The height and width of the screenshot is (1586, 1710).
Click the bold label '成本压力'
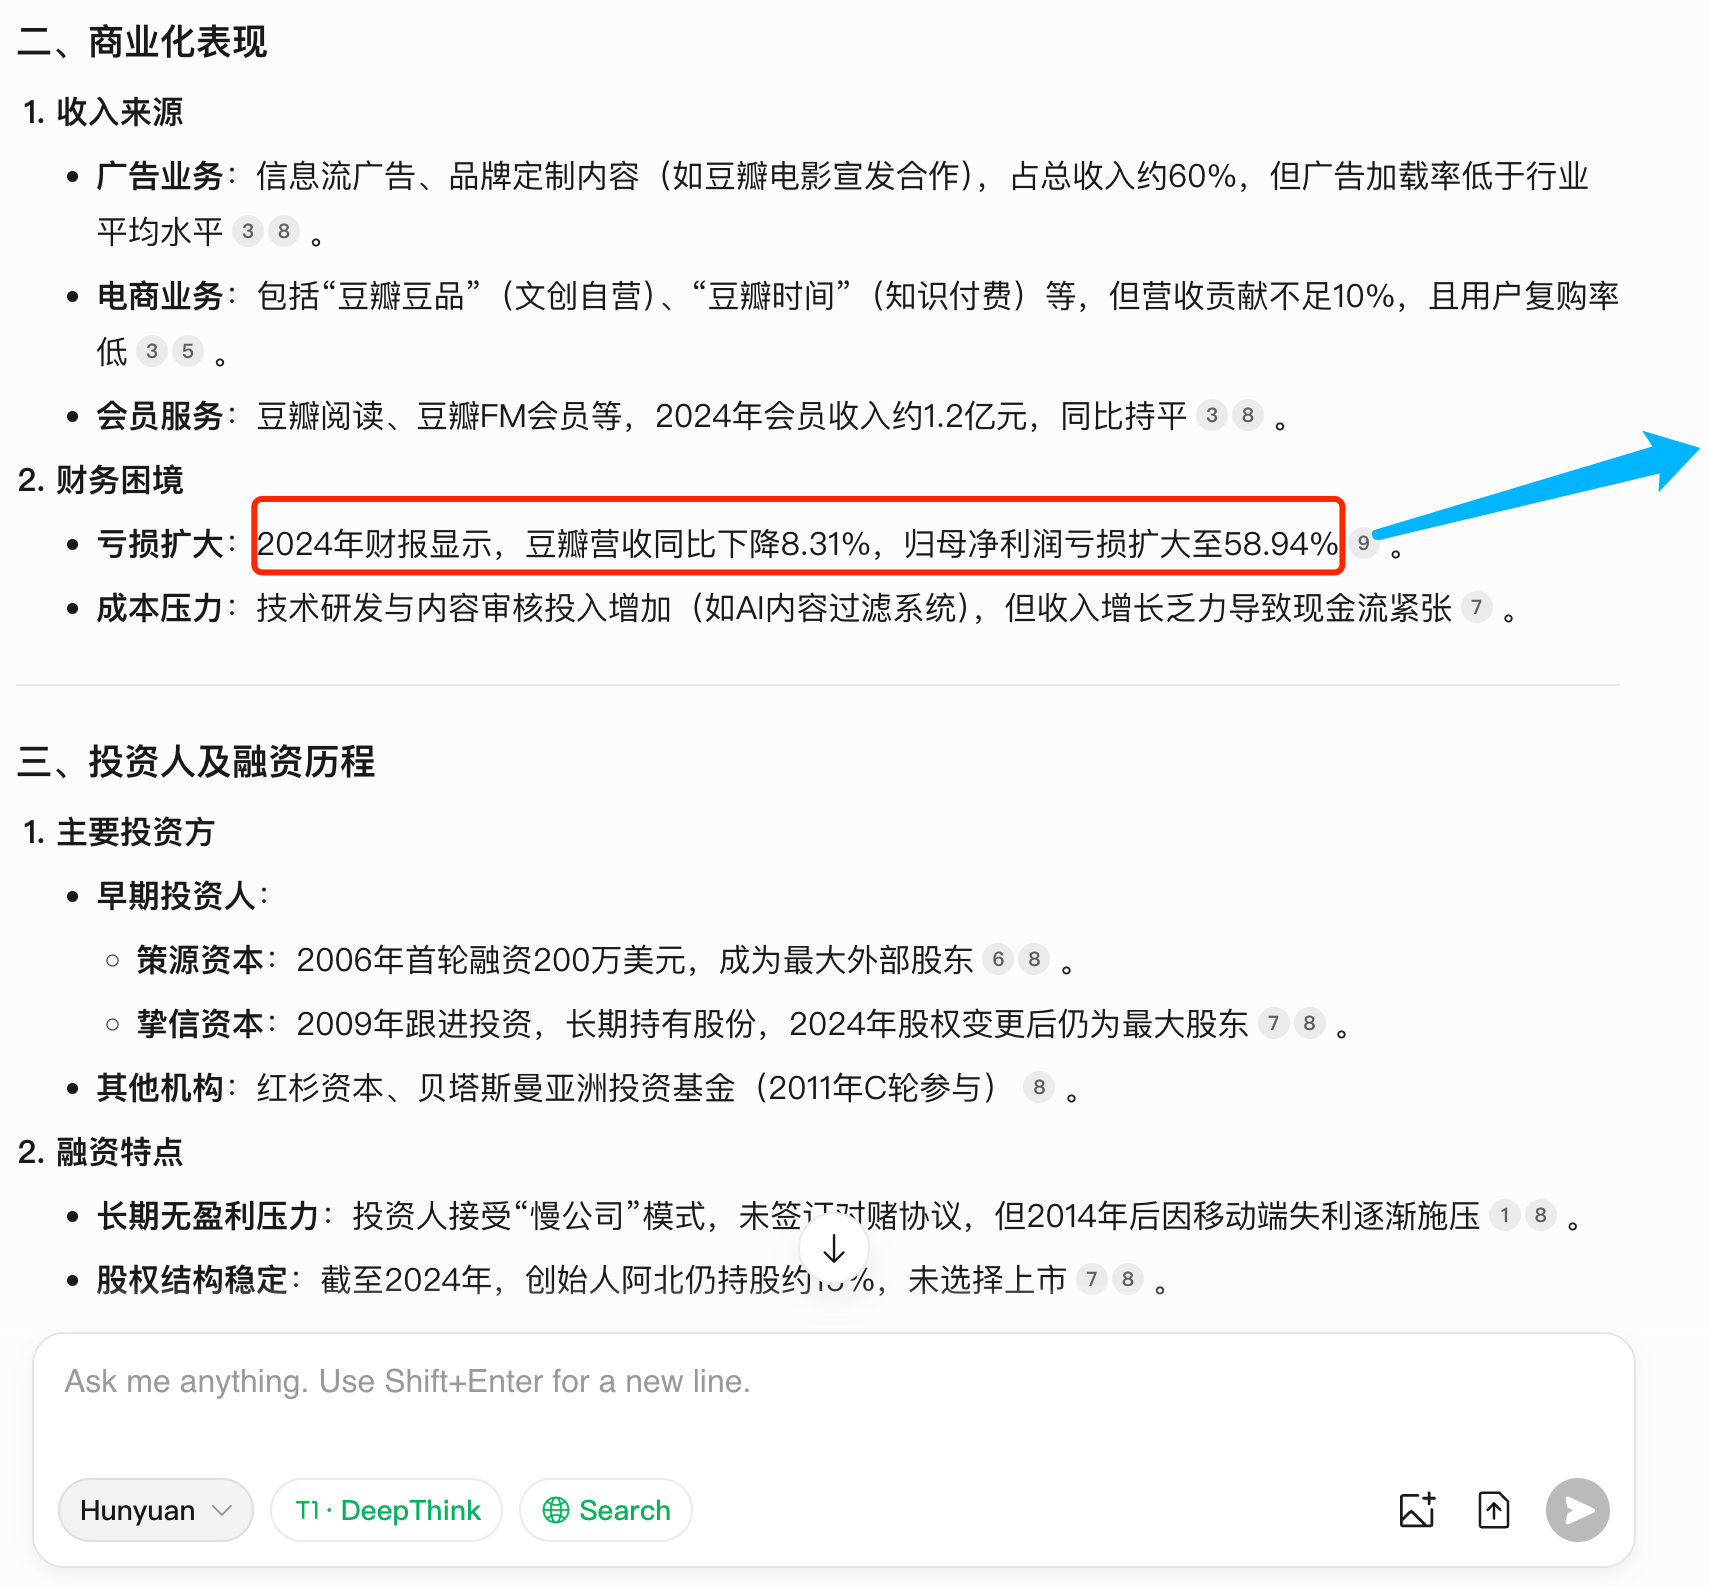(160, 608)
